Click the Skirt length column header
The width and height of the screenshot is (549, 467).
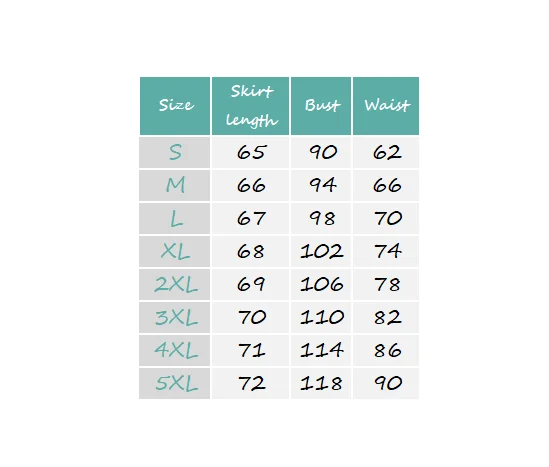(250, 106)
